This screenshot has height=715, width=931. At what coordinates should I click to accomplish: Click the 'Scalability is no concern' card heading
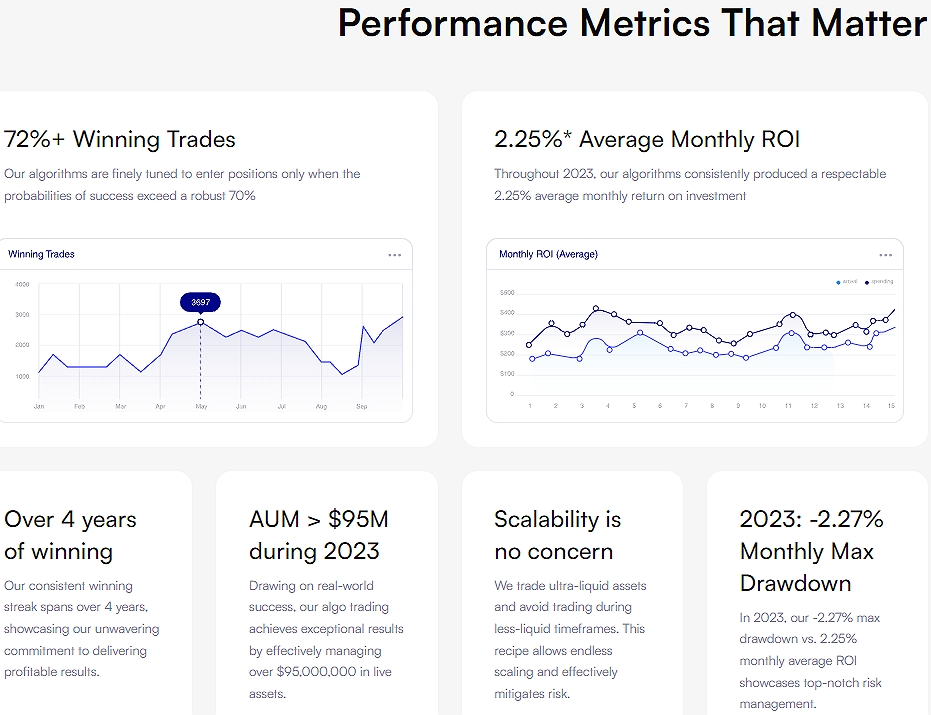pyautogui.click(x=557, y=535)
